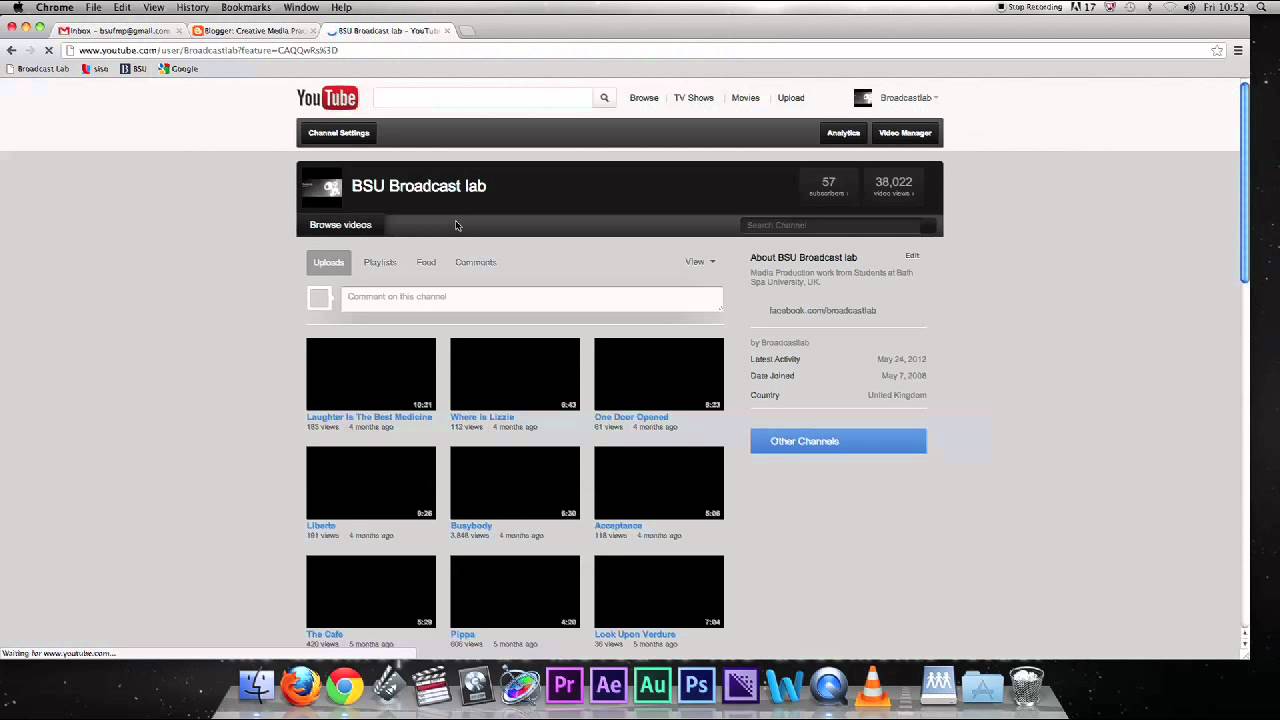Click the browser back arrow

tap(11, 50)
